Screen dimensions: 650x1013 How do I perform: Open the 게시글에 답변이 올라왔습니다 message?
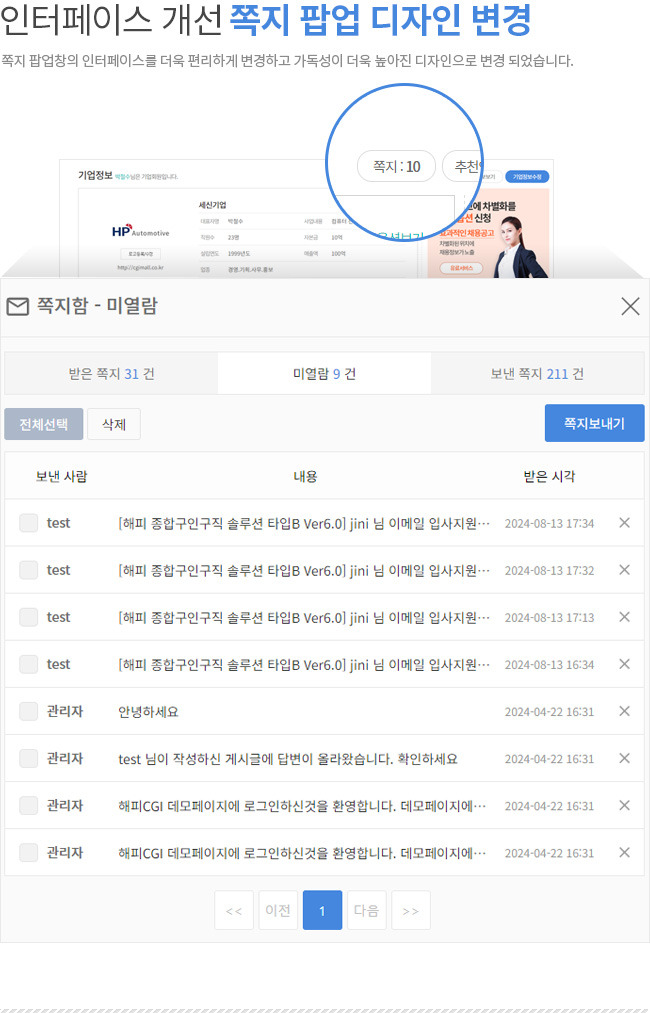[x=288, y=758]
